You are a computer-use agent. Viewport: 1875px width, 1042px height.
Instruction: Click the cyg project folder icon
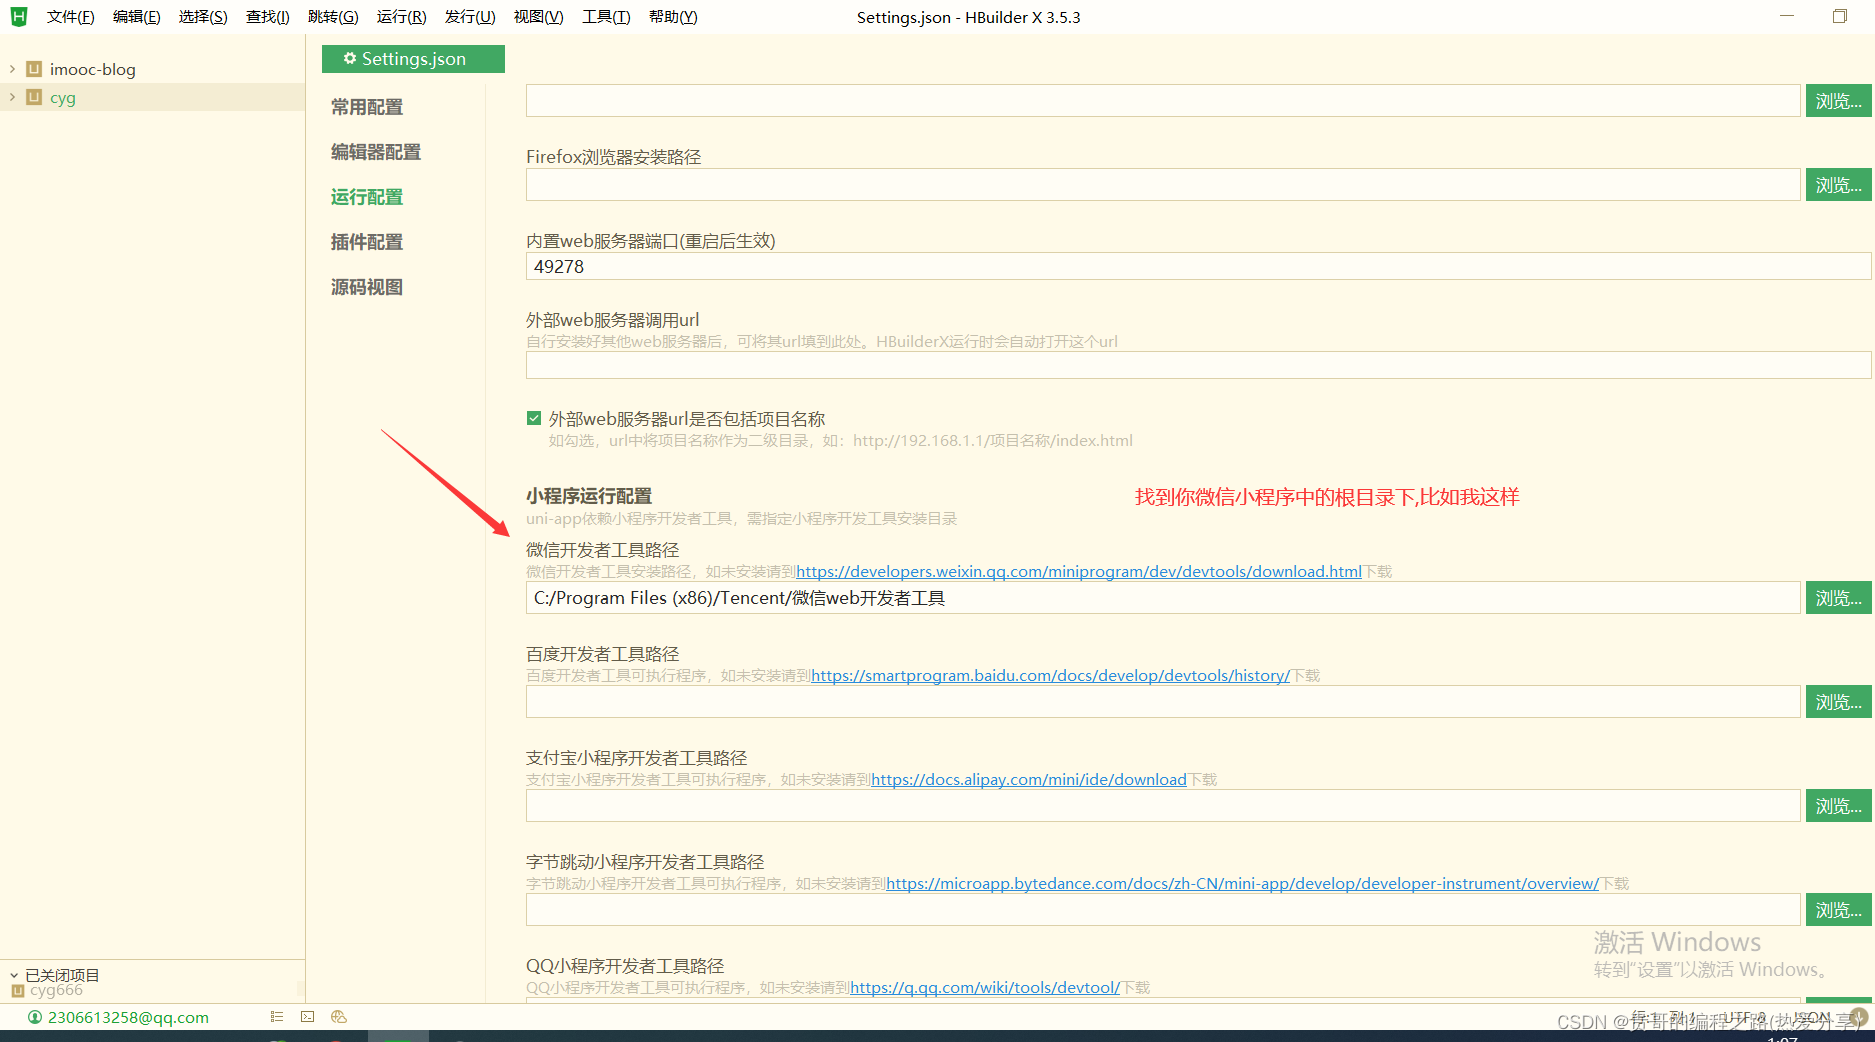(34, 97)
